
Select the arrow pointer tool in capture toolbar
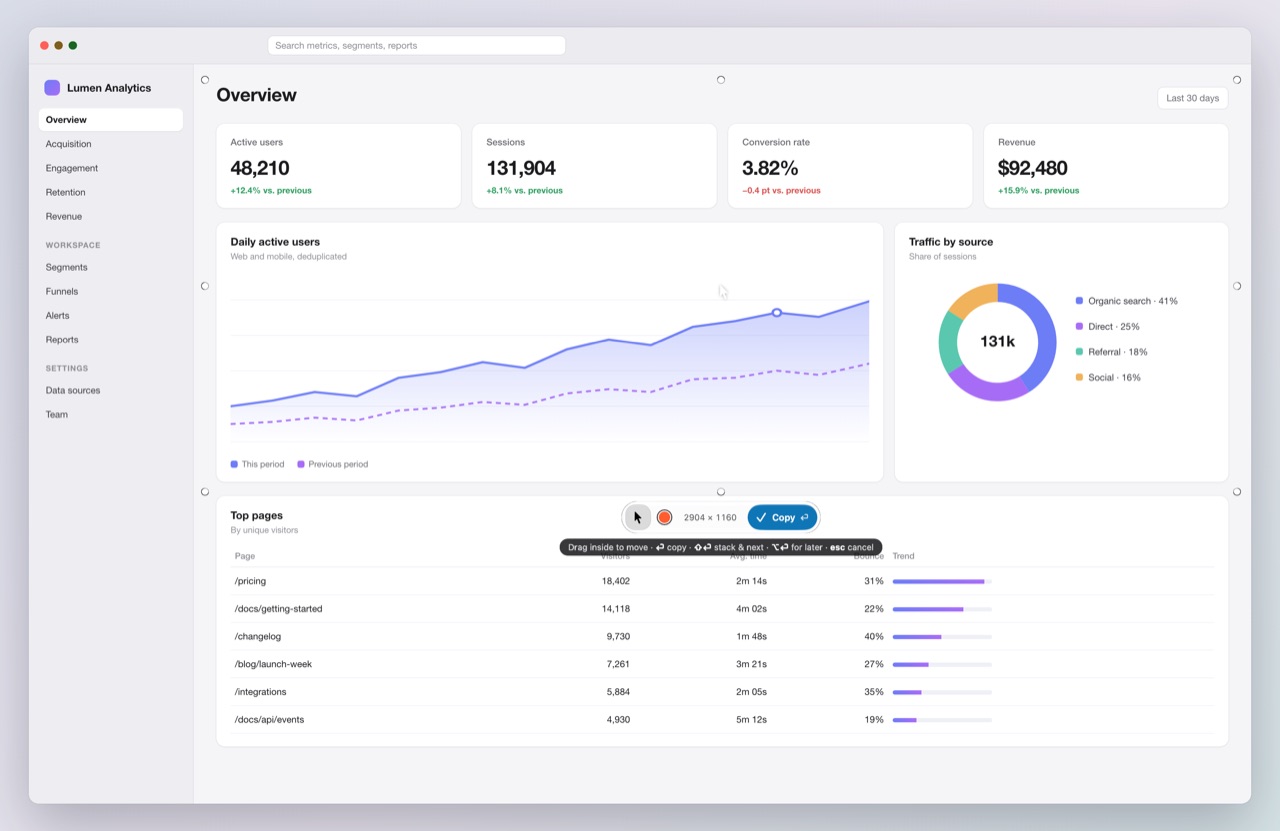(638, 517)
